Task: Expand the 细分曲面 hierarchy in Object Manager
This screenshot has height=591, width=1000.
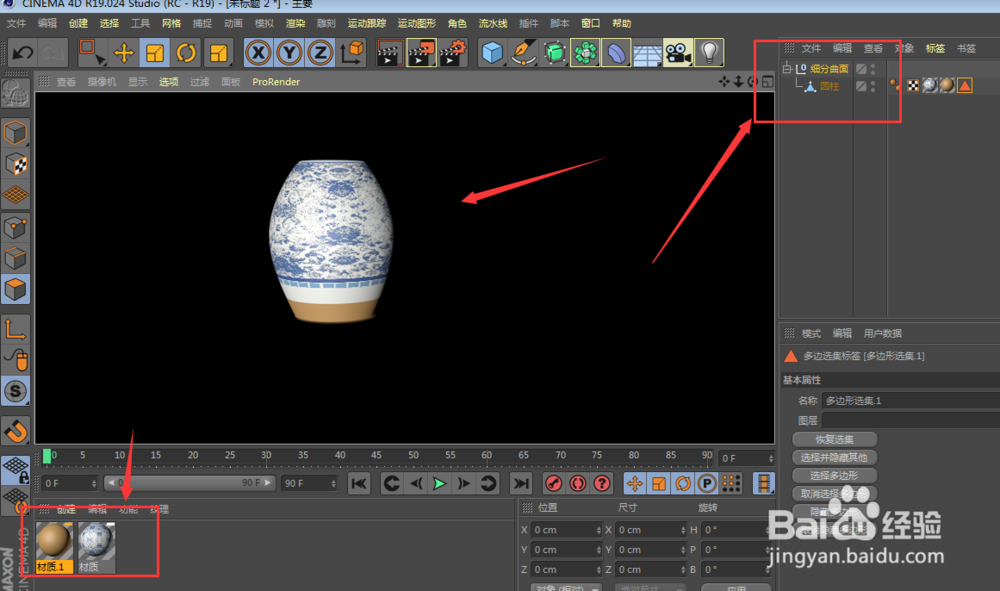Action: pyautogui.click(x=788, y=68)
